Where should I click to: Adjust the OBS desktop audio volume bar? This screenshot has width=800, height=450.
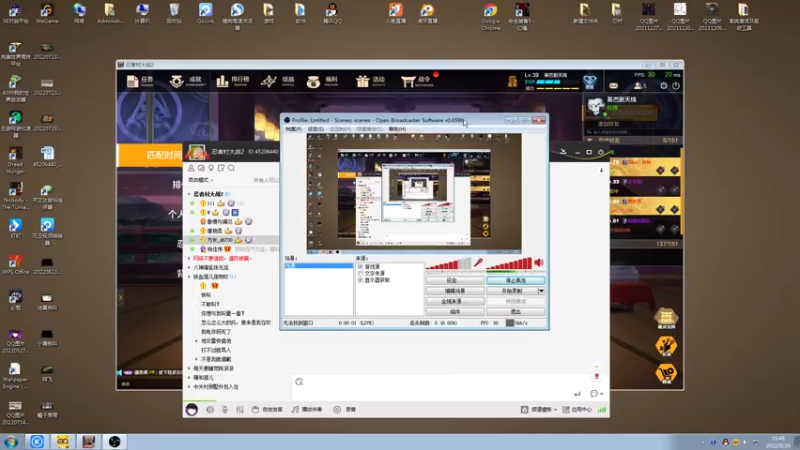509,263
